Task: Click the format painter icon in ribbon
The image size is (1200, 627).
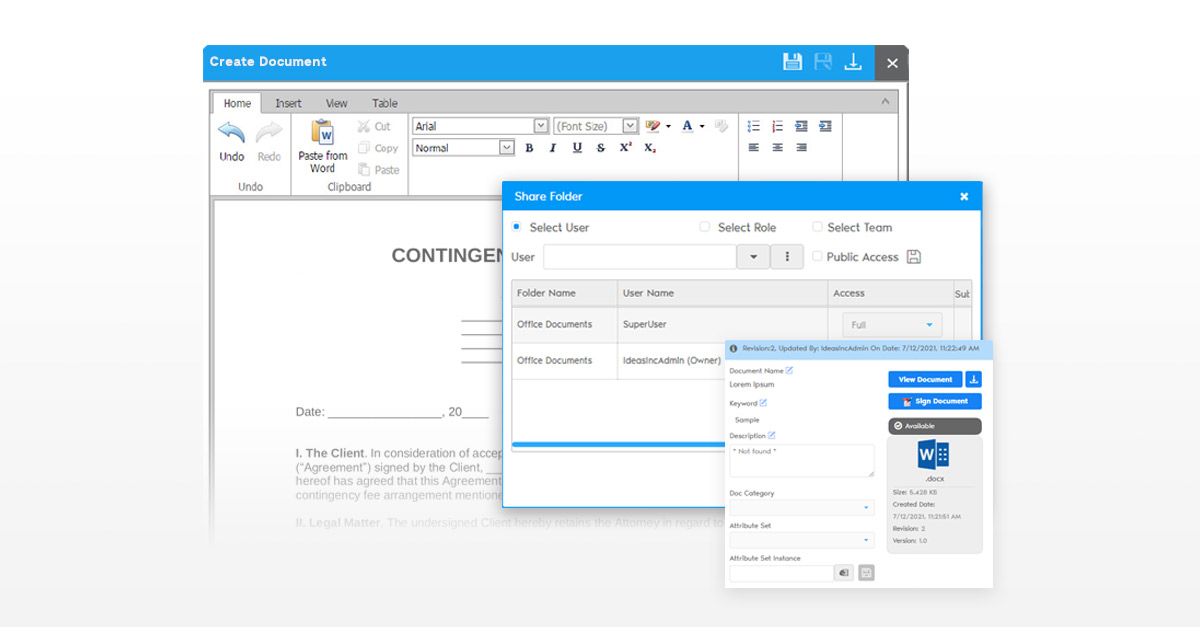Action: click(x=722, y=126)
